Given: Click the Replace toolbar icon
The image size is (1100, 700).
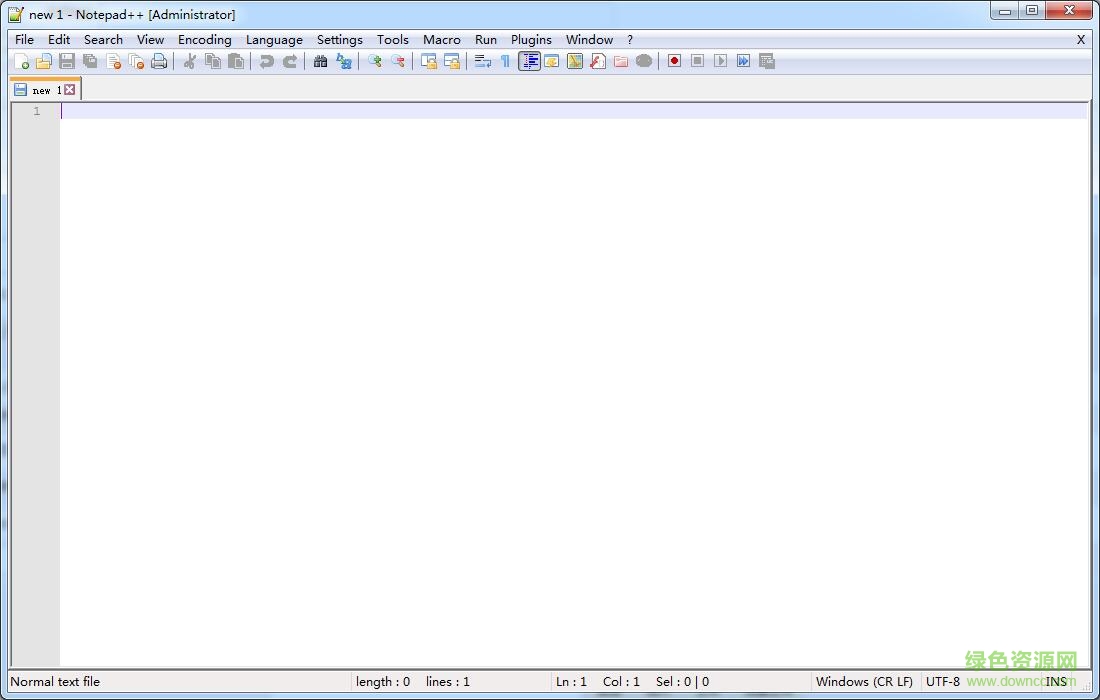Looking at the screenshot, I should click(x=344, y=61).
